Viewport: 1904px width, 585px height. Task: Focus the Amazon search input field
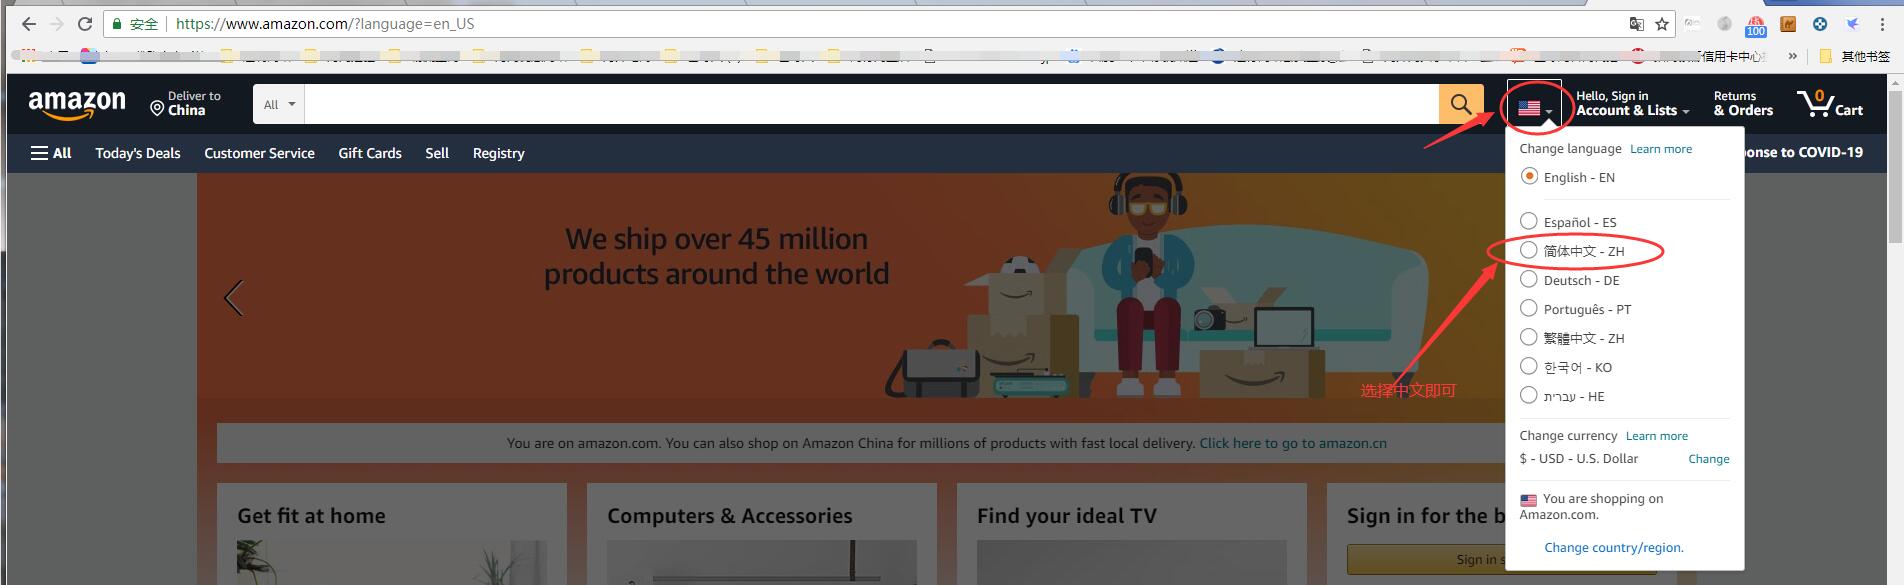pos(872,104)
